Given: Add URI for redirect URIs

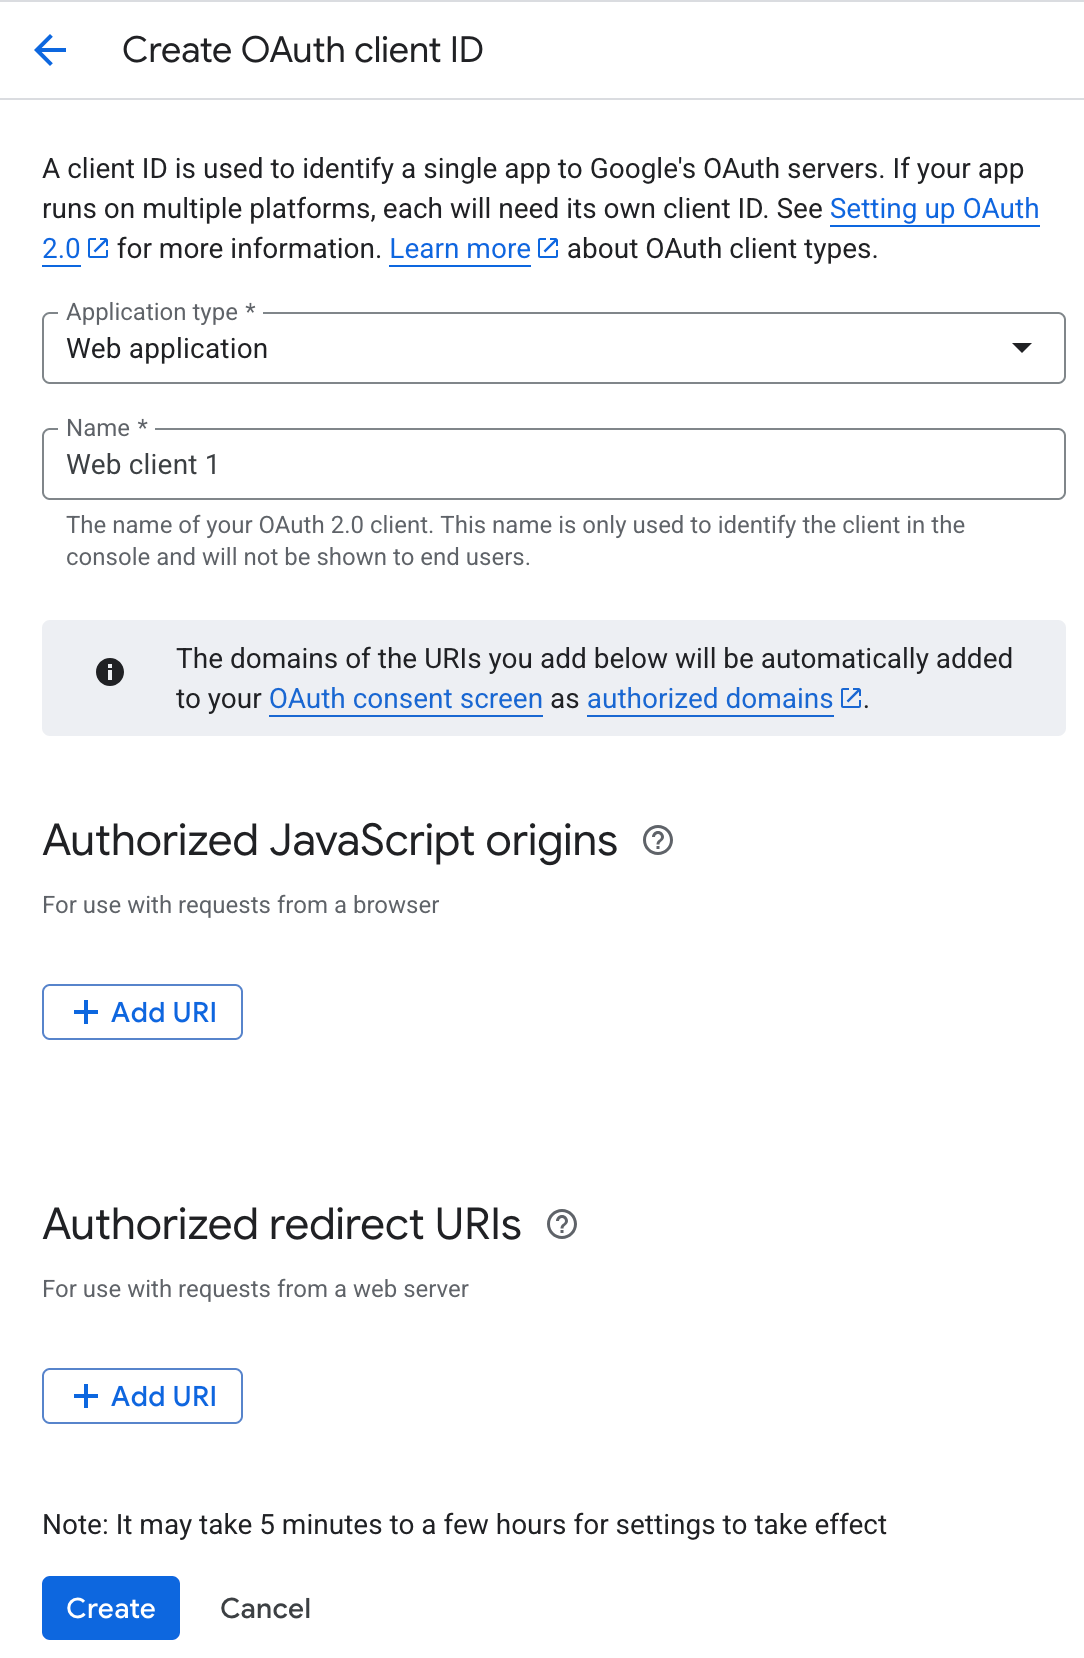Looking at the screenshot, I should click(143, 1396).
